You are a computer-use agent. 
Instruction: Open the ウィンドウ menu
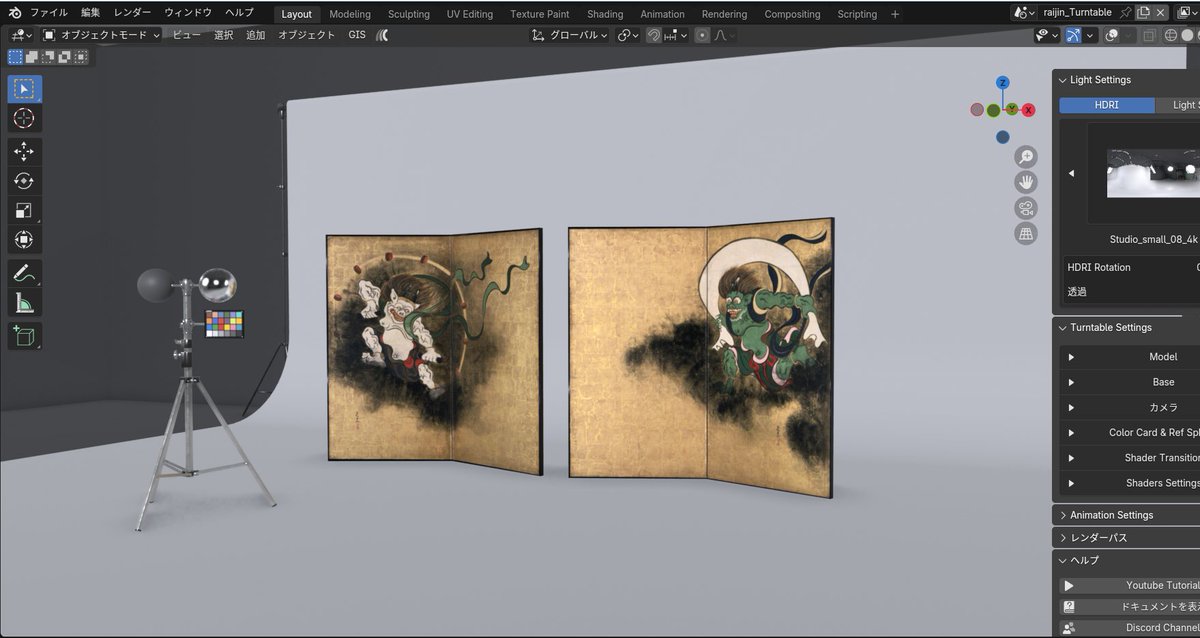pyautogui.click(x=188, y=13)
